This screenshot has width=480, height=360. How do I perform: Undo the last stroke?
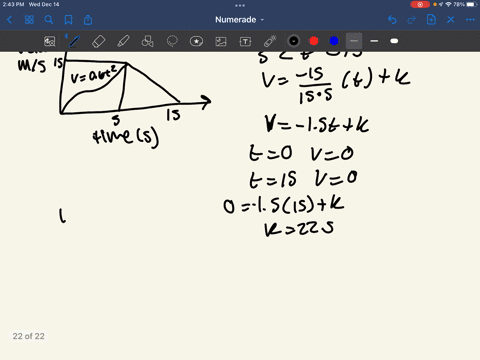coord(392,20)
